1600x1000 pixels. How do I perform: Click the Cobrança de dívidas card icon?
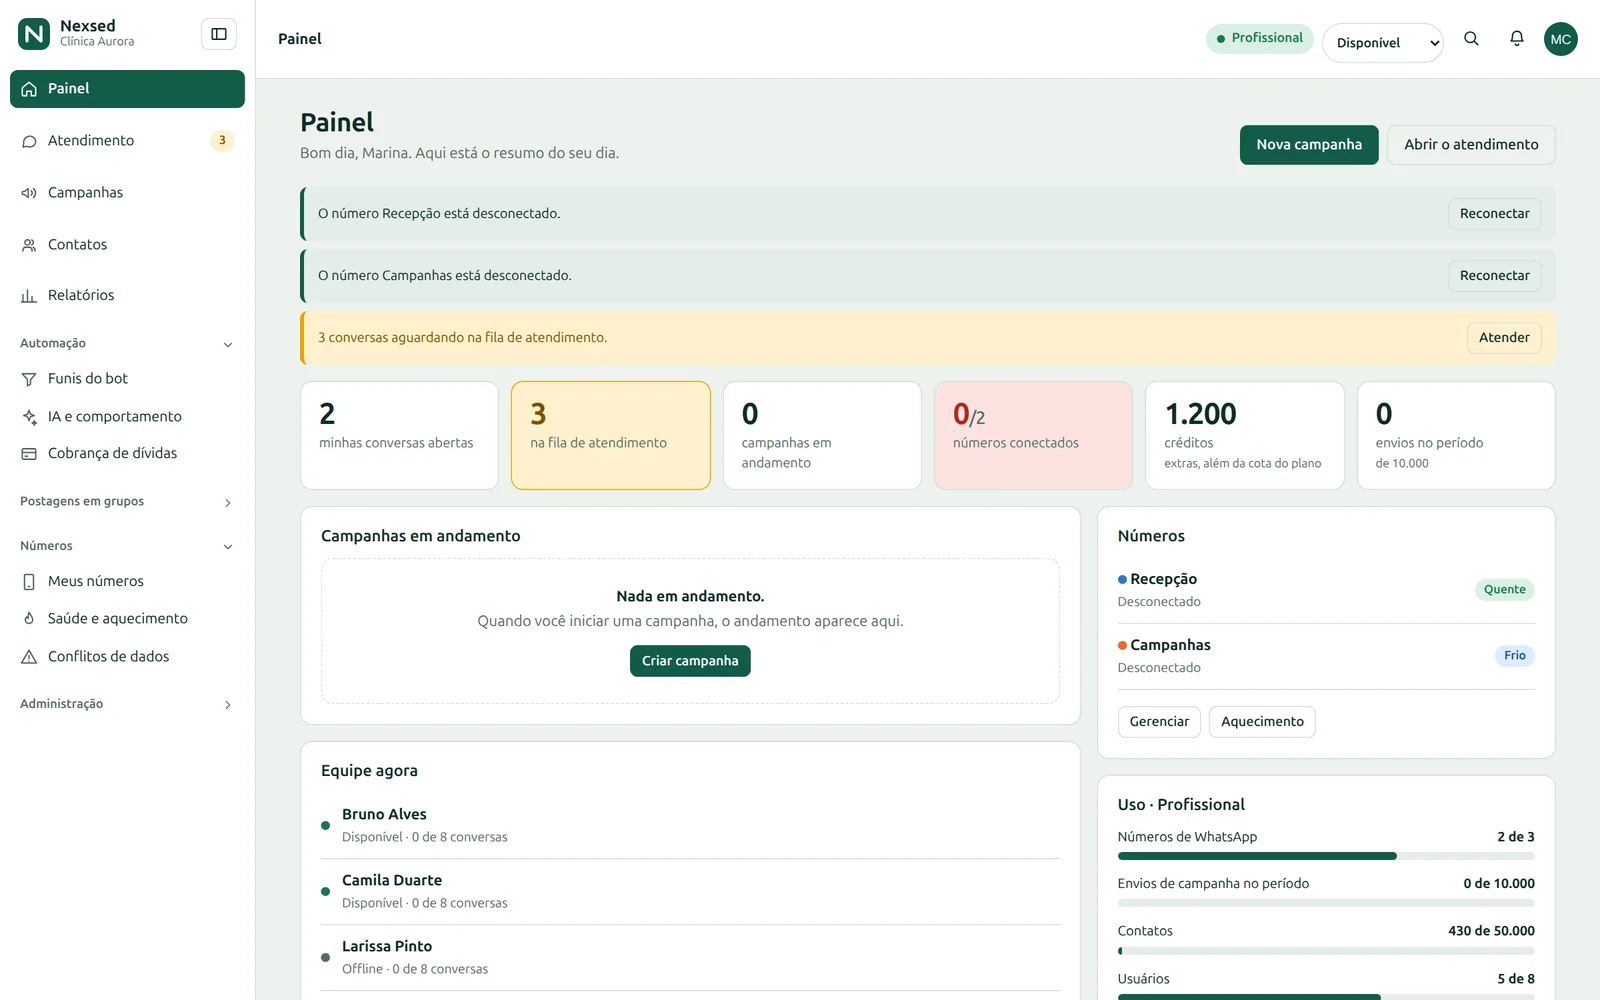[29, 454]
